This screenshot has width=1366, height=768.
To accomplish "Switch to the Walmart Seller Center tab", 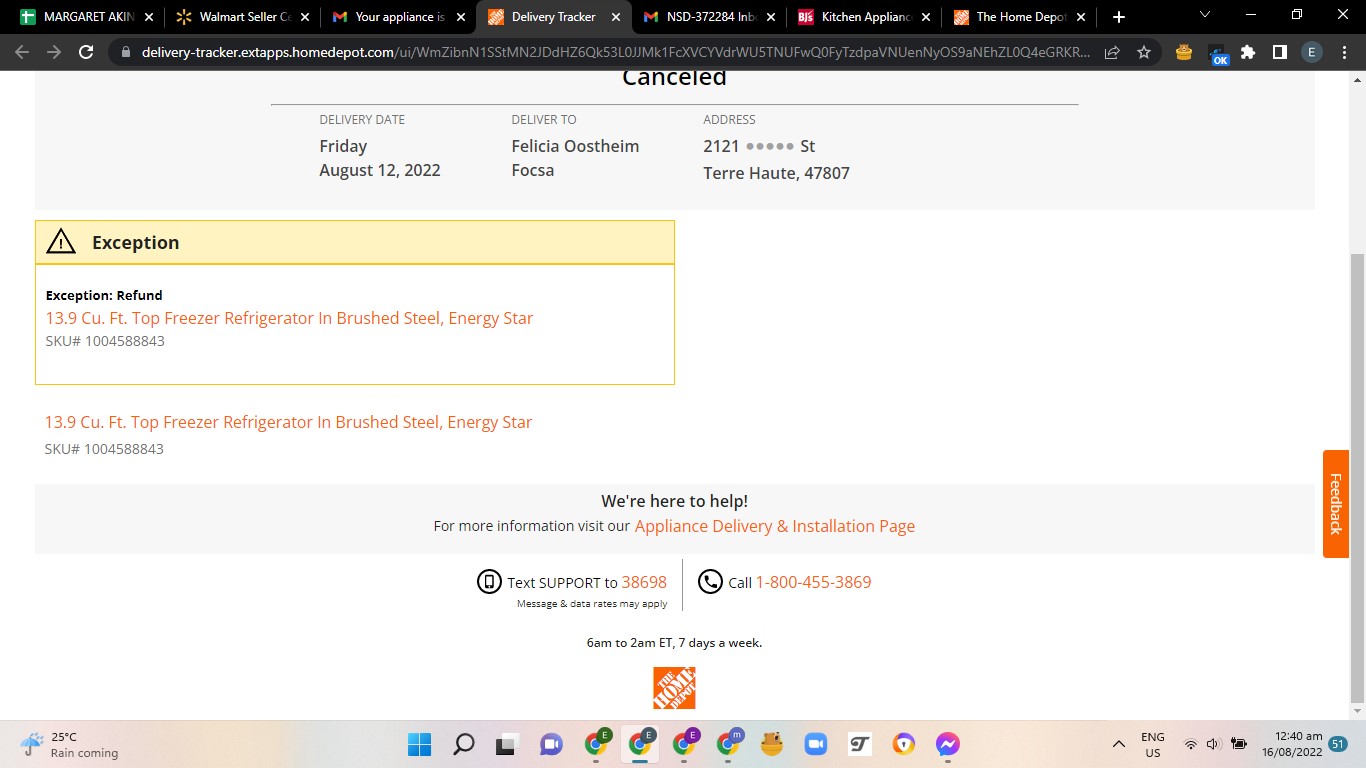I will coord(241,17).
